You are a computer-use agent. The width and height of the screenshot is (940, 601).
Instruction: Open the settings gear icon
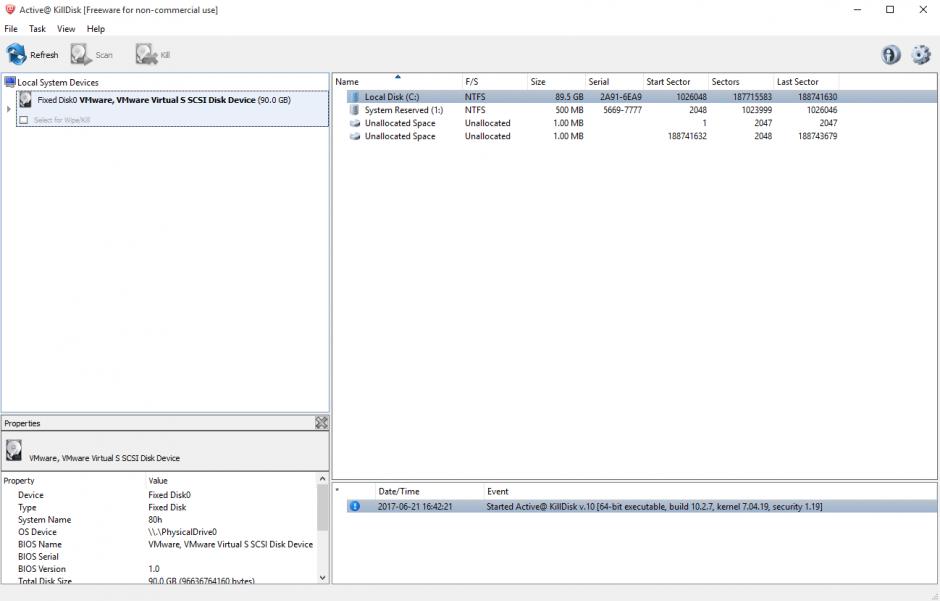921,55
